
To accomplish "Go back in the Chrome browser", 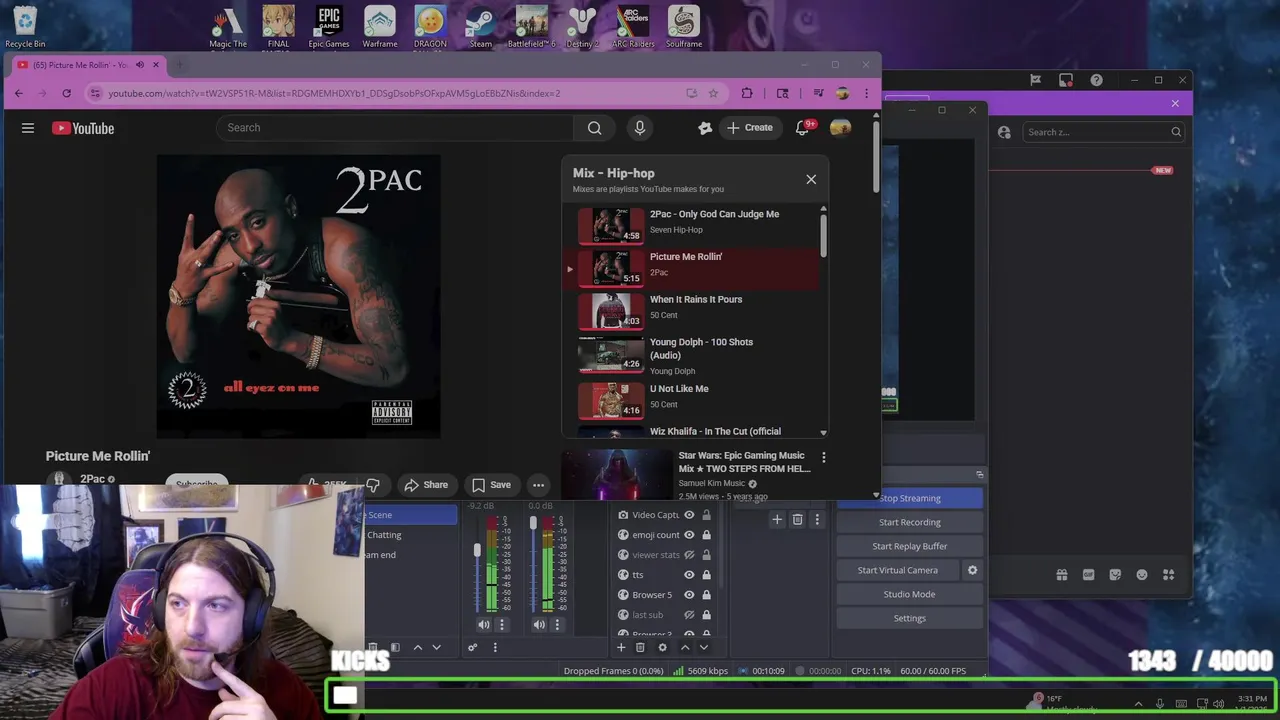I will point(18,93).
